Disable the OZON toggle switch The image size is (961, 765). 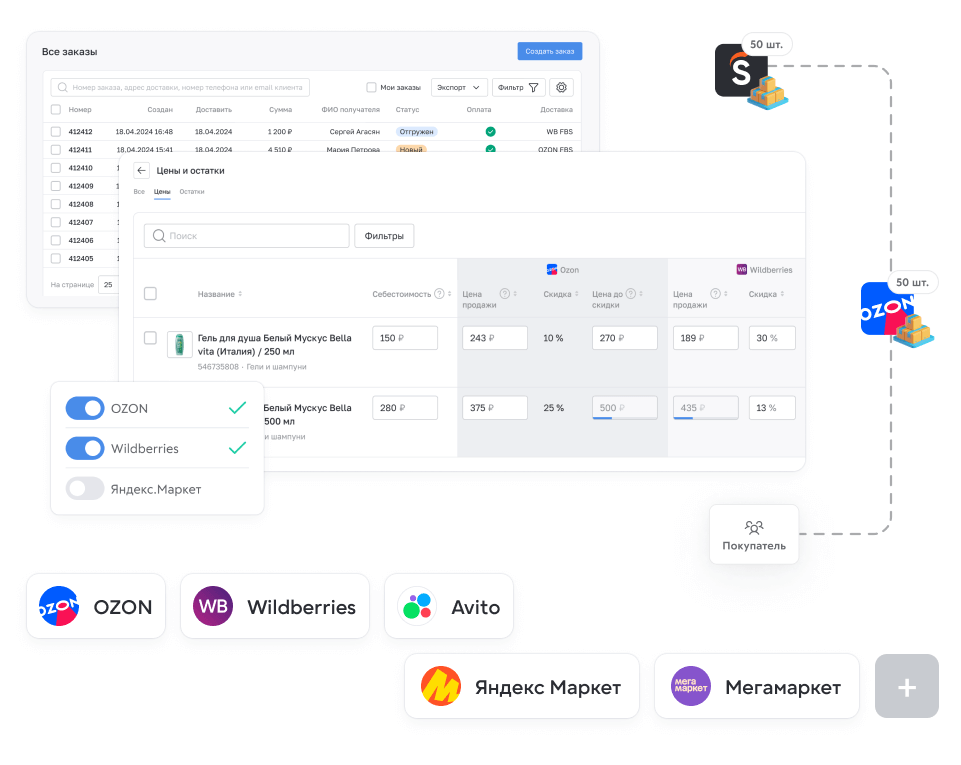point(85,408)
